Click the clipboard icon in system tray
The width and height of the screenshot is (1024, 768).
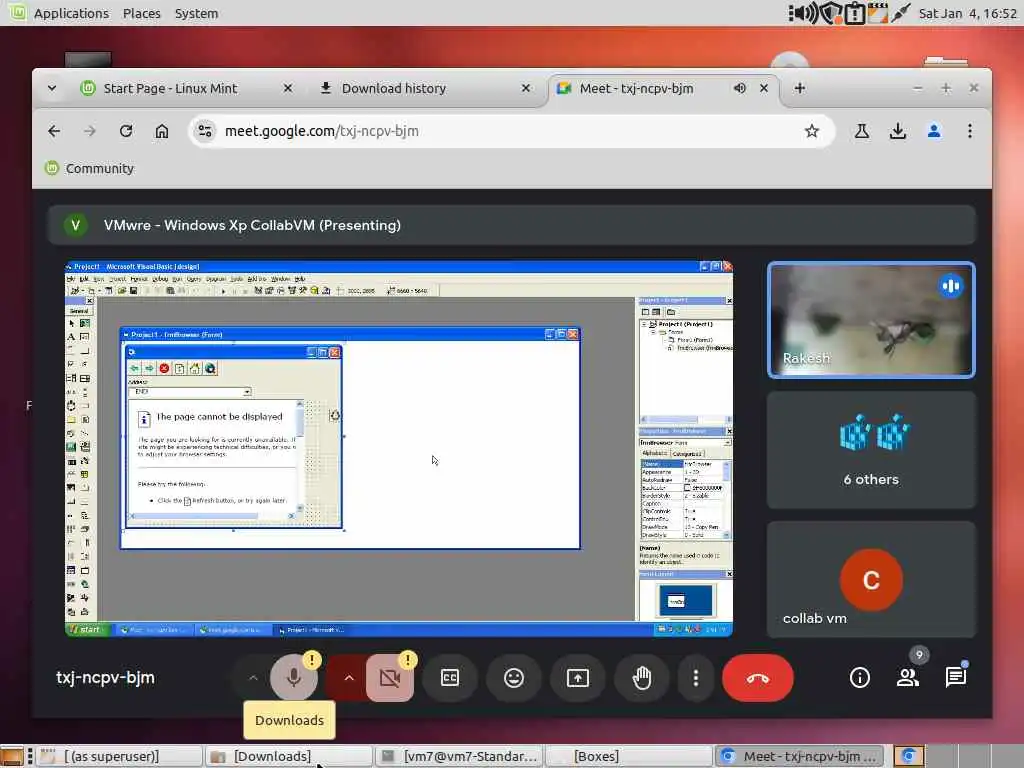(x=854, y=13)
